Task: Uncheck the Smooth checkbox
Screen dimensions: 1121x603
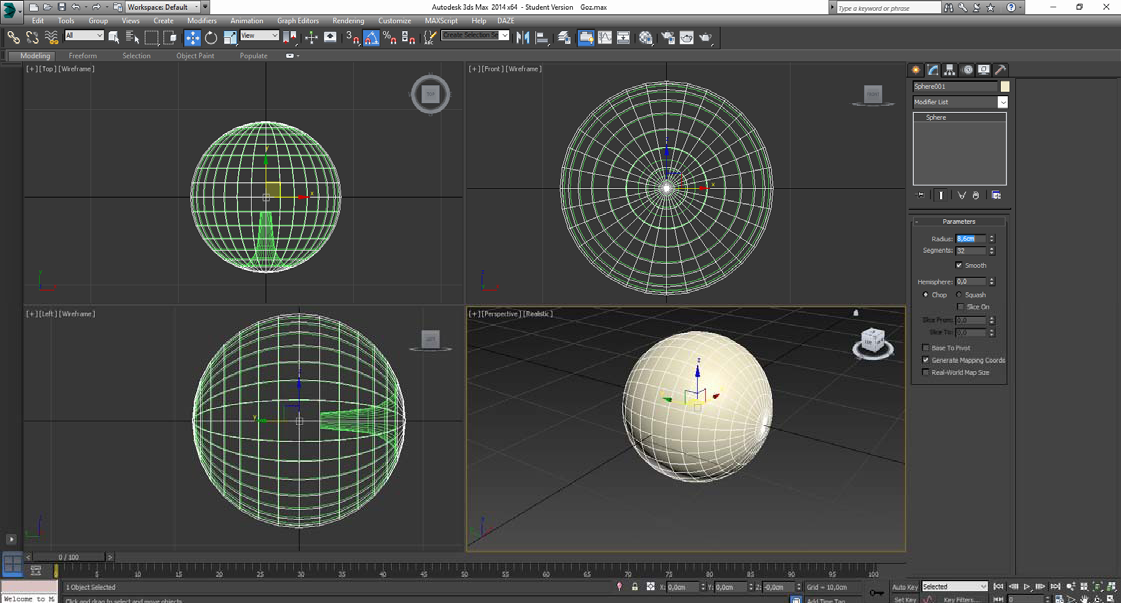Action: 959,266
